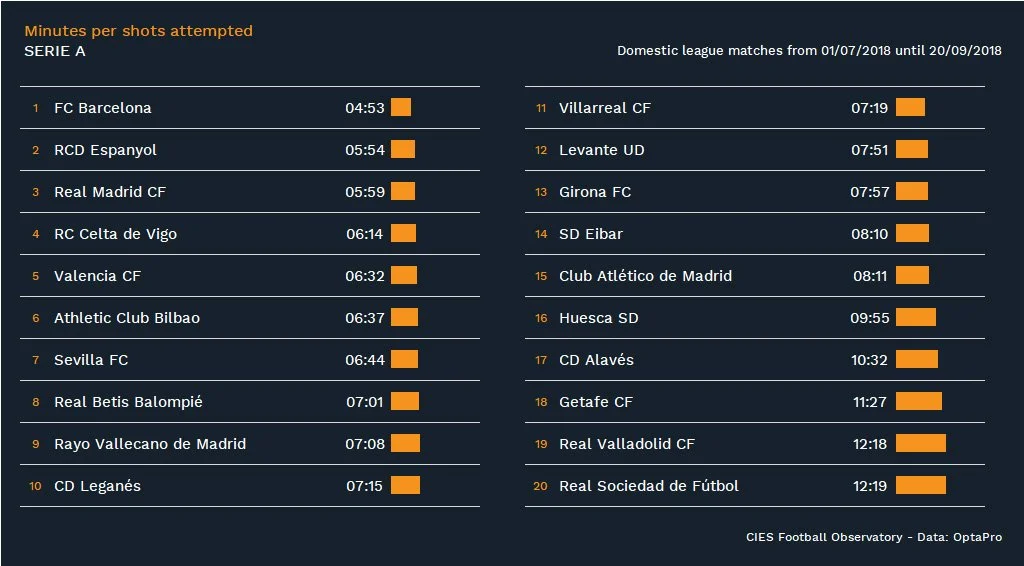Select Athletic Club Bilbao in the list
The image size is (1024, 566).
pyautogui.click(x=127, y=318)
